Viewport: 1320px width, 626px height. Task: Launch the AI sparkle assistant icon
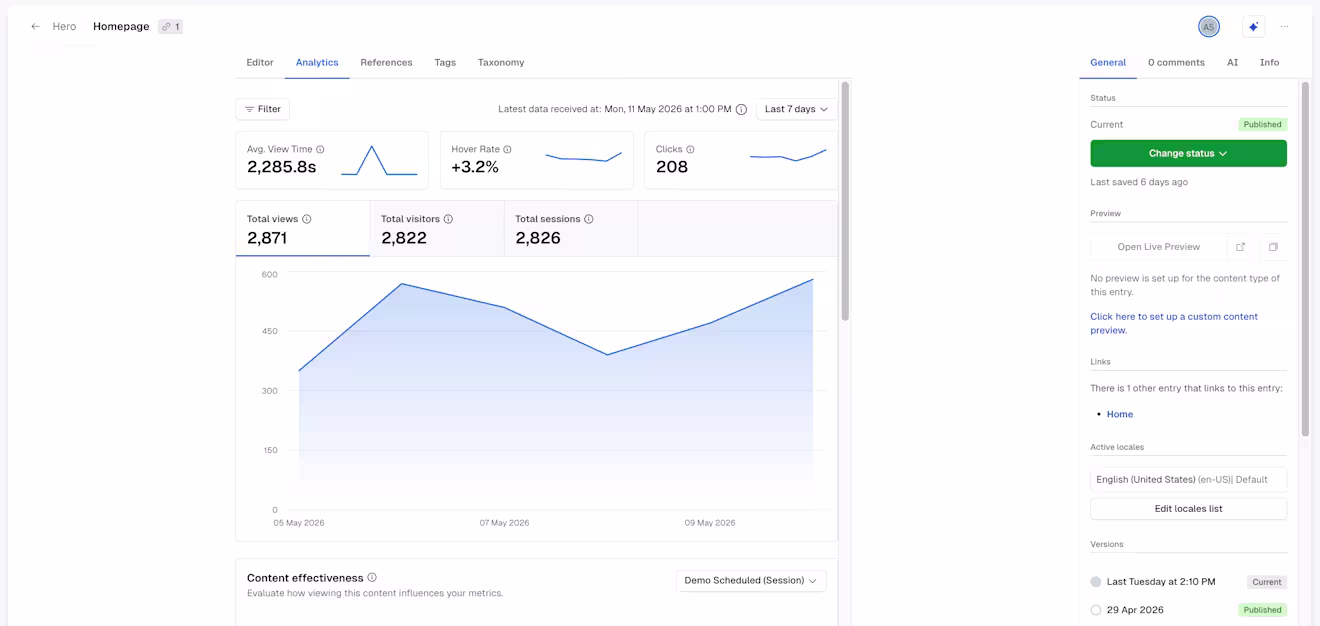[x=1253, y=27]
